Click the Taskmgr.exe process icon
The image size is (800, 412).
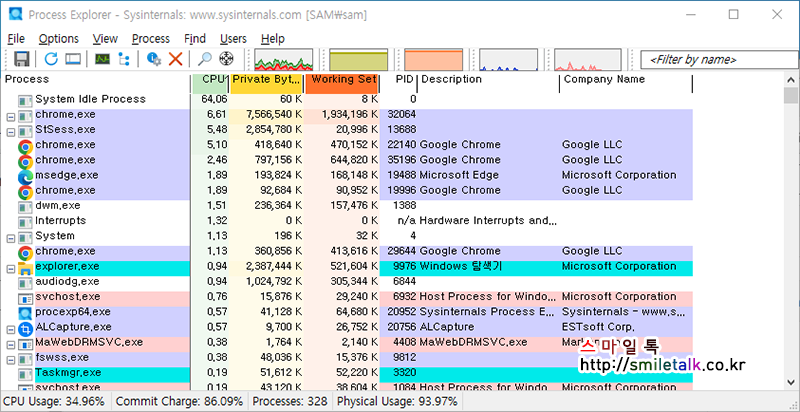point(26,375)
